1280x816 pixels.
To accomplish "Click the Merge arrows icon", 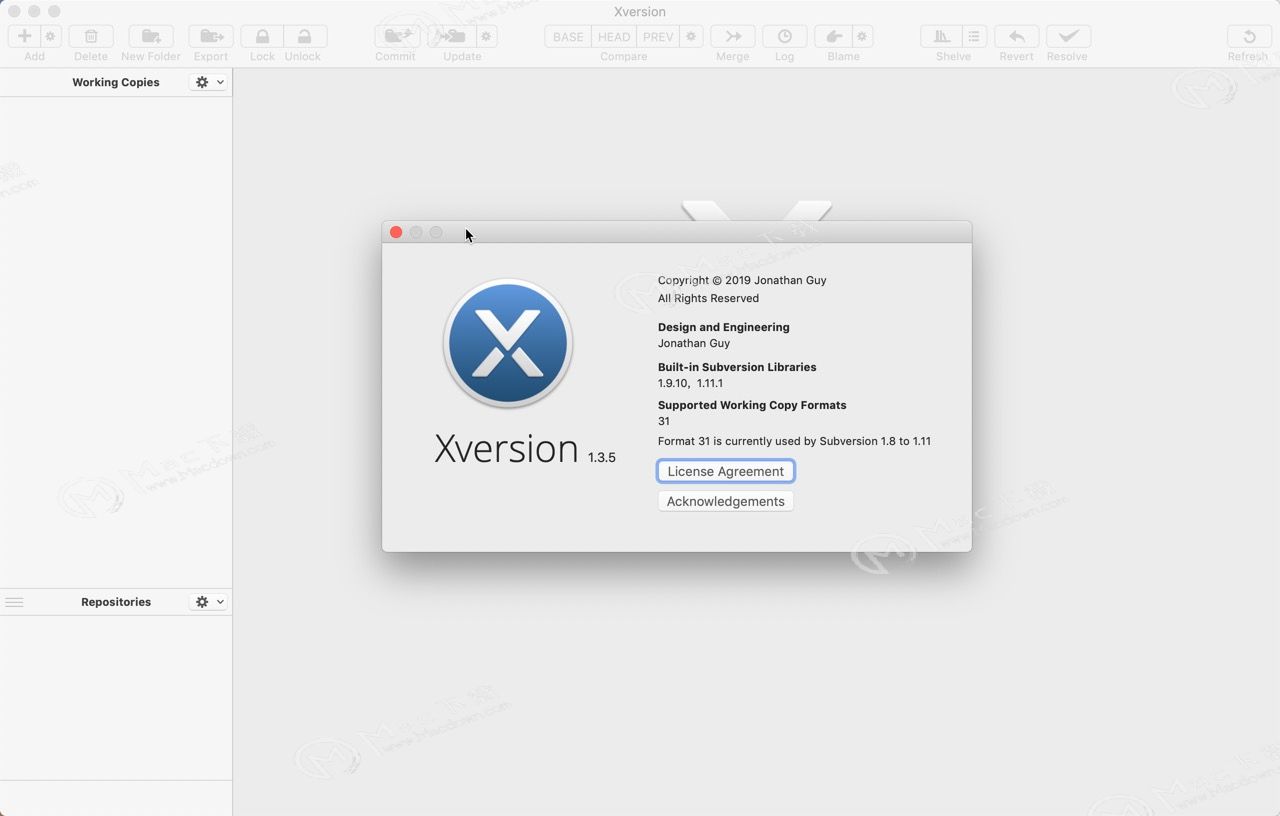I will 733,36.
